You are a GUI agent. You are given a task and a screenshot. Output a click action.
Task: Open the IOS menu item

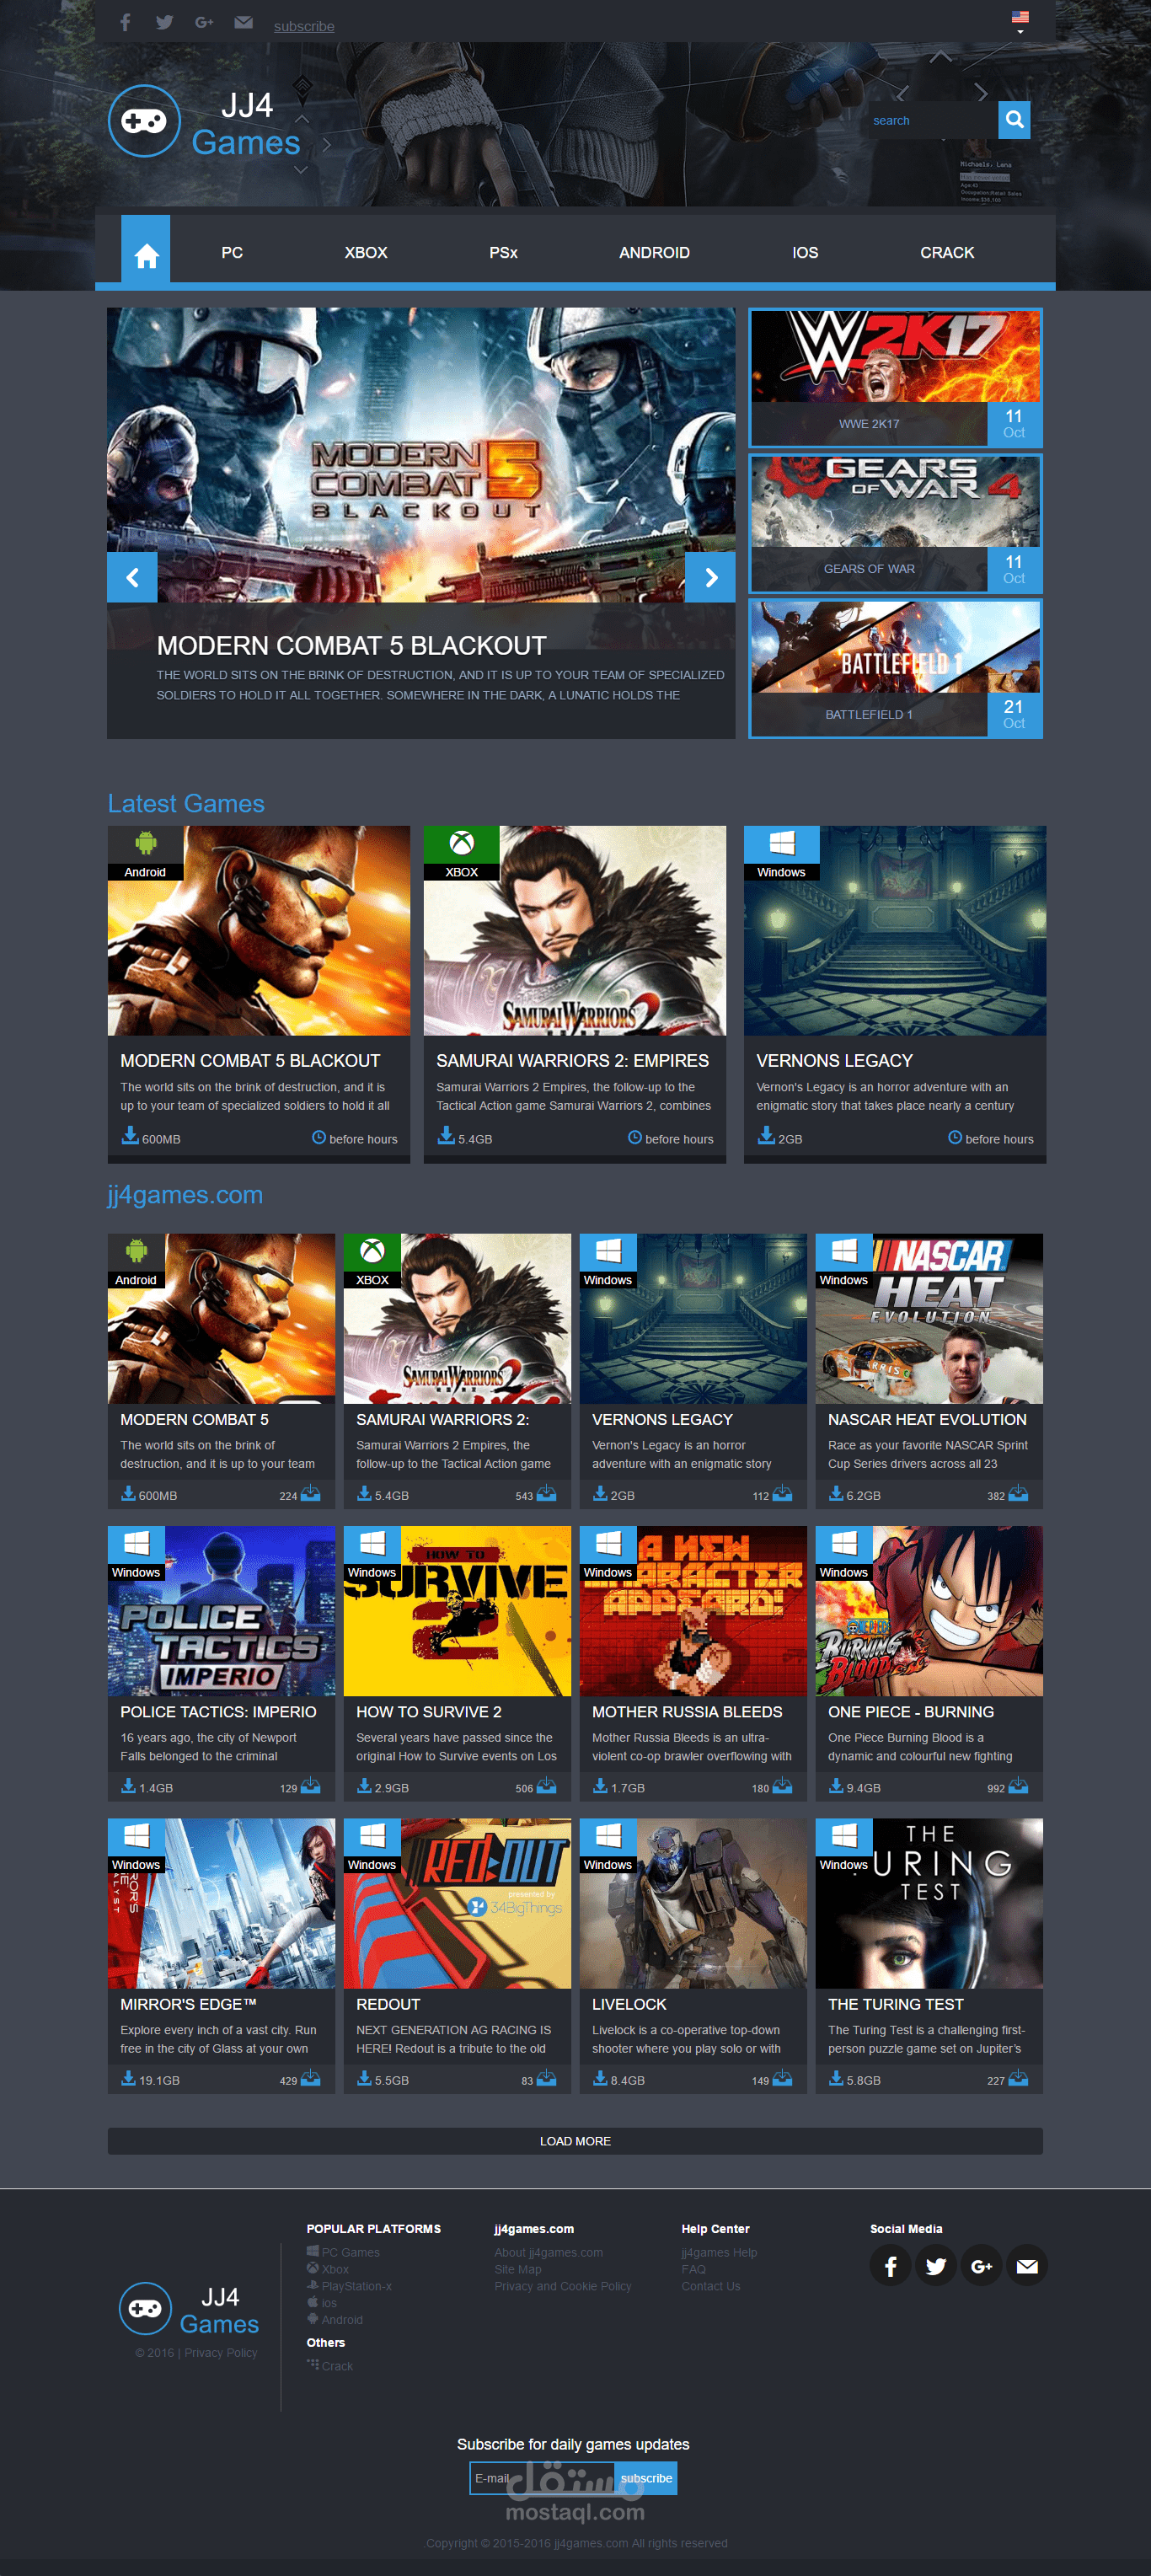pyautogui.click(x=805, y=253)
